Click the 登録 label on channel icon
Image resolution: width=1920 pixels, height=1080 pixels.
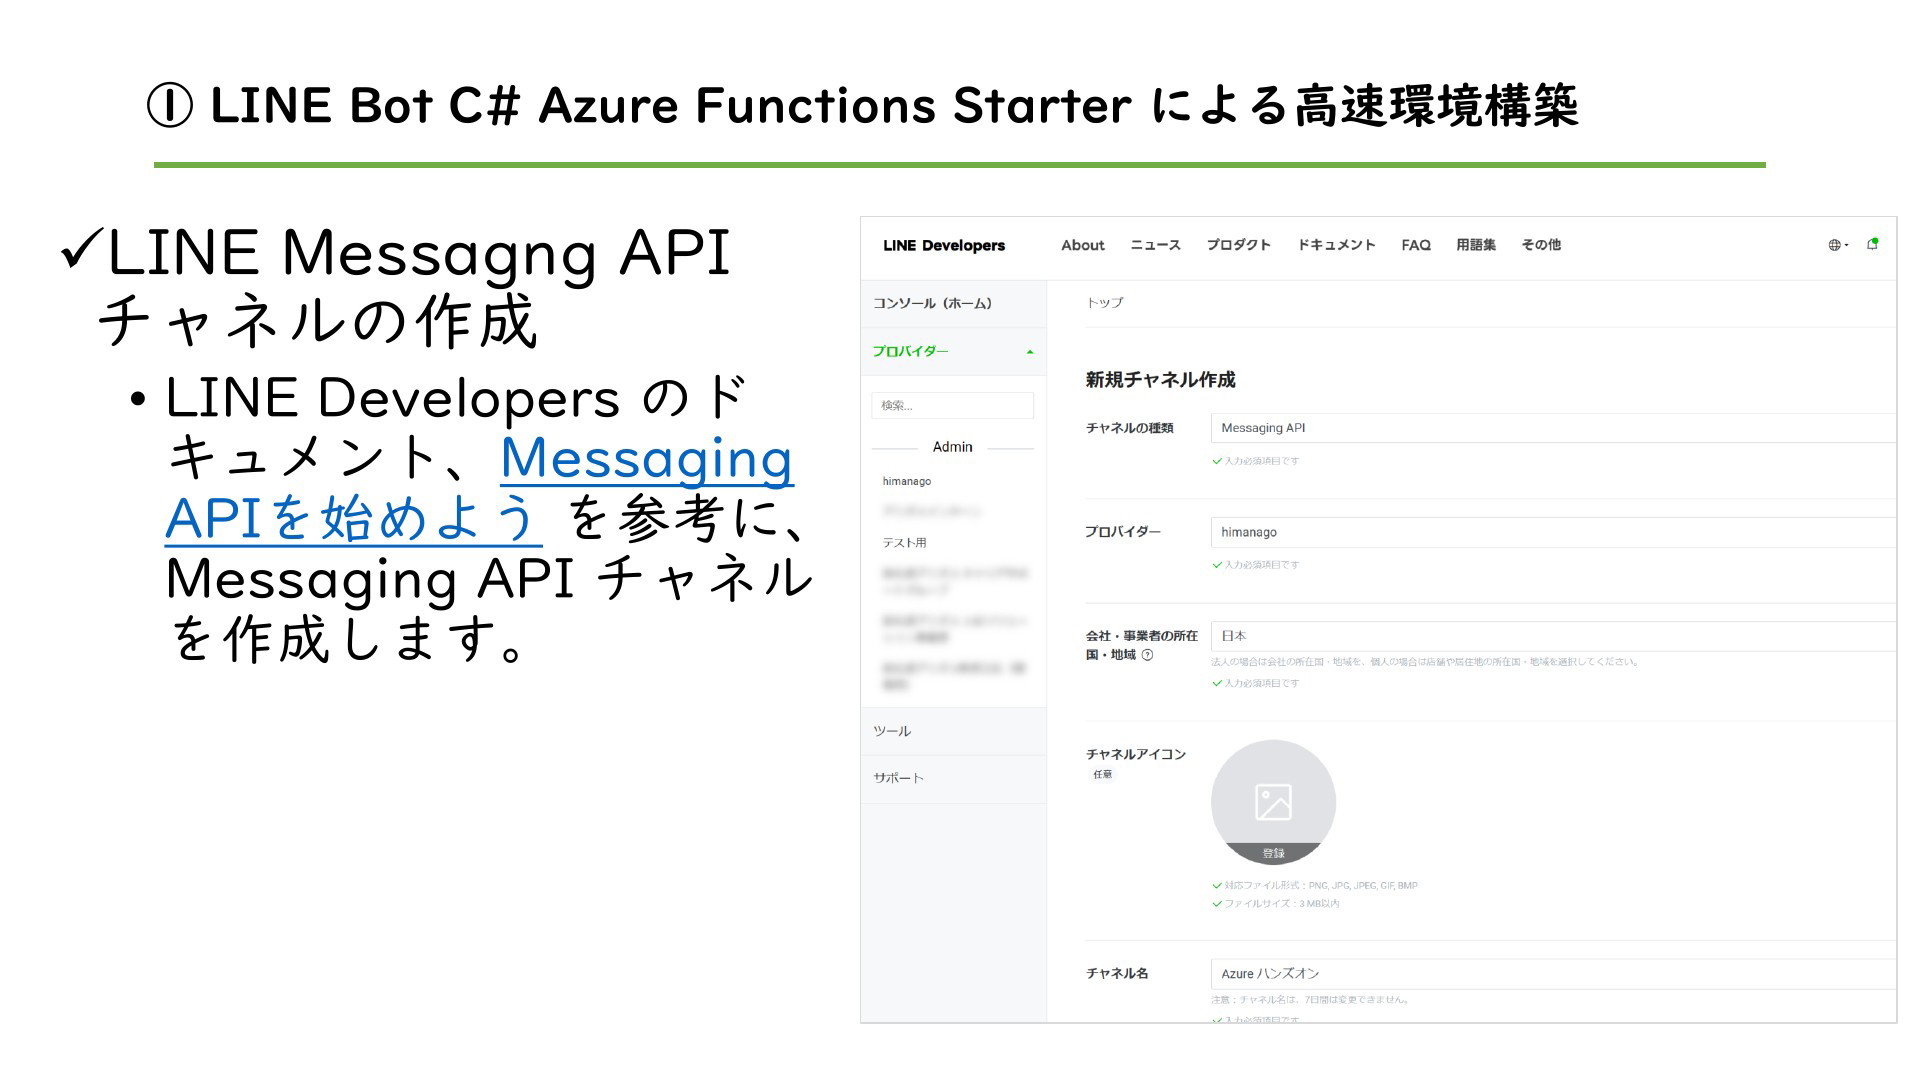point(1273,853)
